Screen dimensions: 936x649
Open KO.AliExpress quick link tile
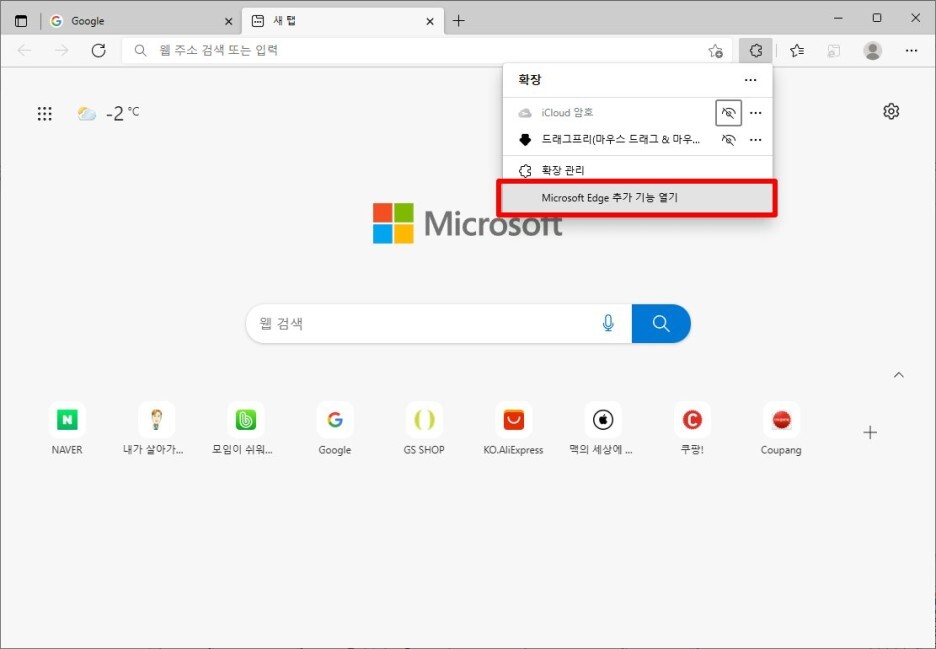coord(513,429)
